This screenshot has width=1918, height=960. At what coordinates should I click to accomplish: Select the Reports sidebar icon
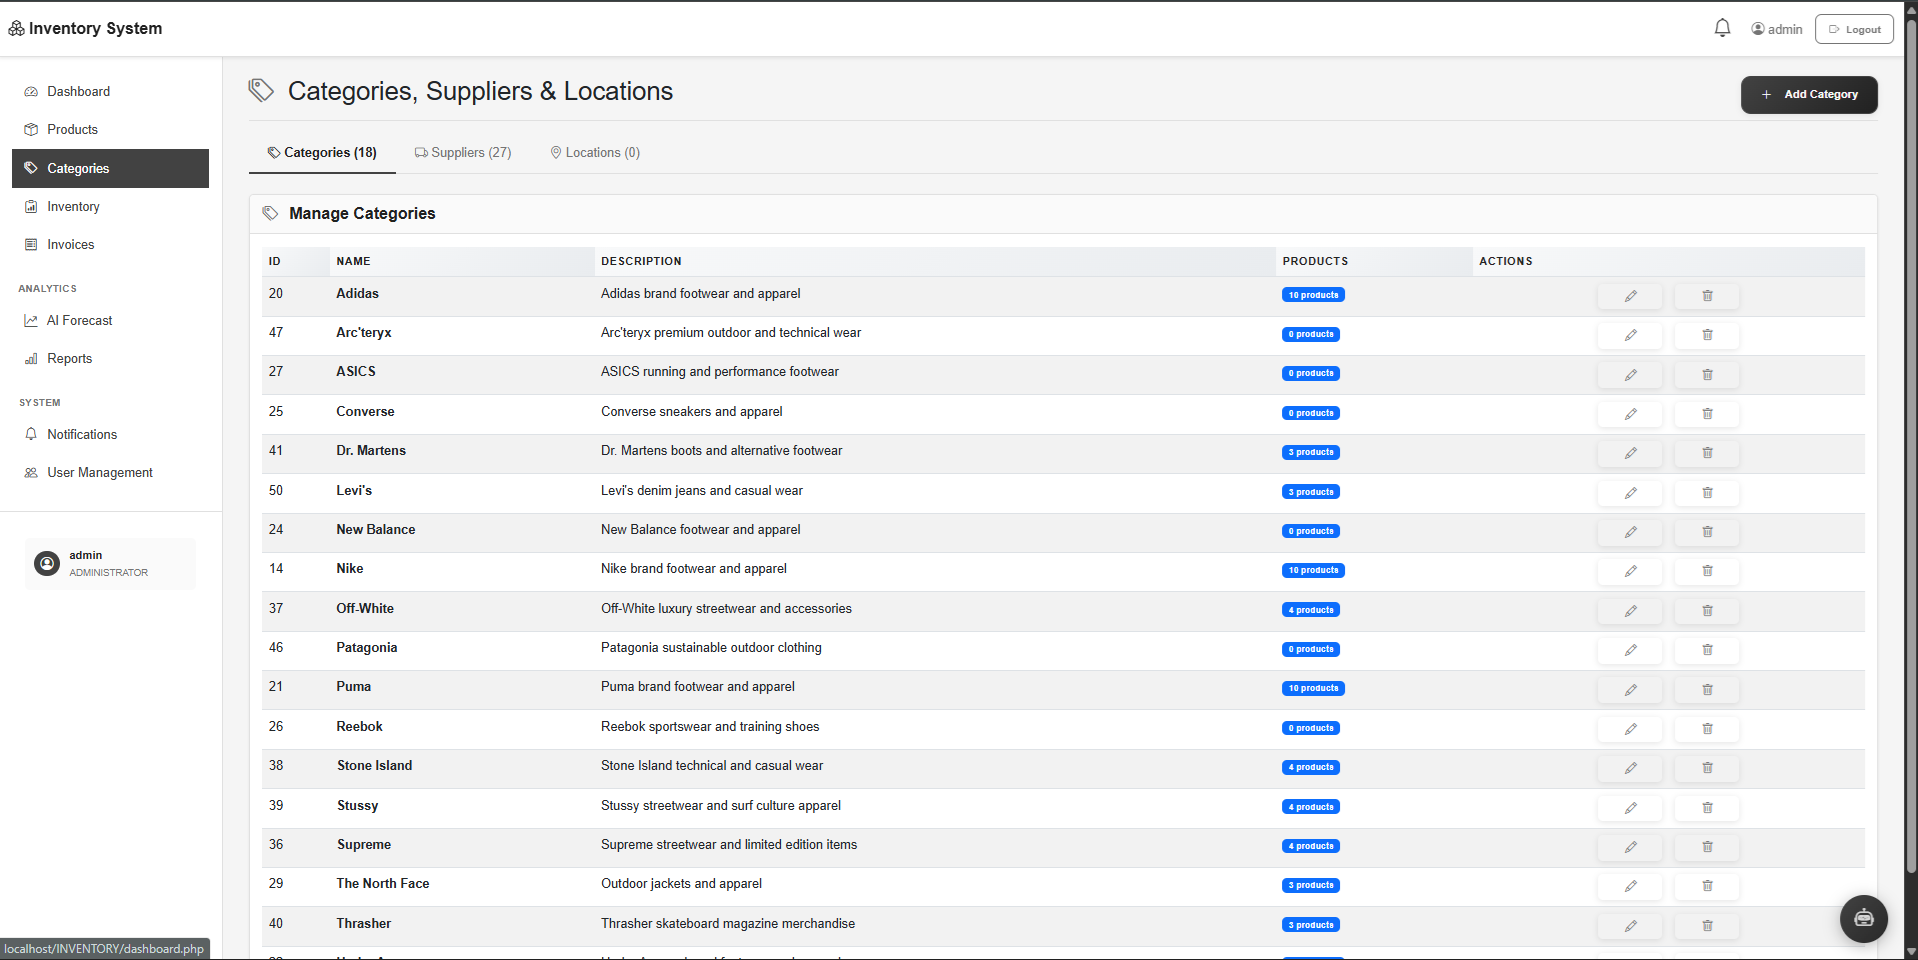[31, 358]
